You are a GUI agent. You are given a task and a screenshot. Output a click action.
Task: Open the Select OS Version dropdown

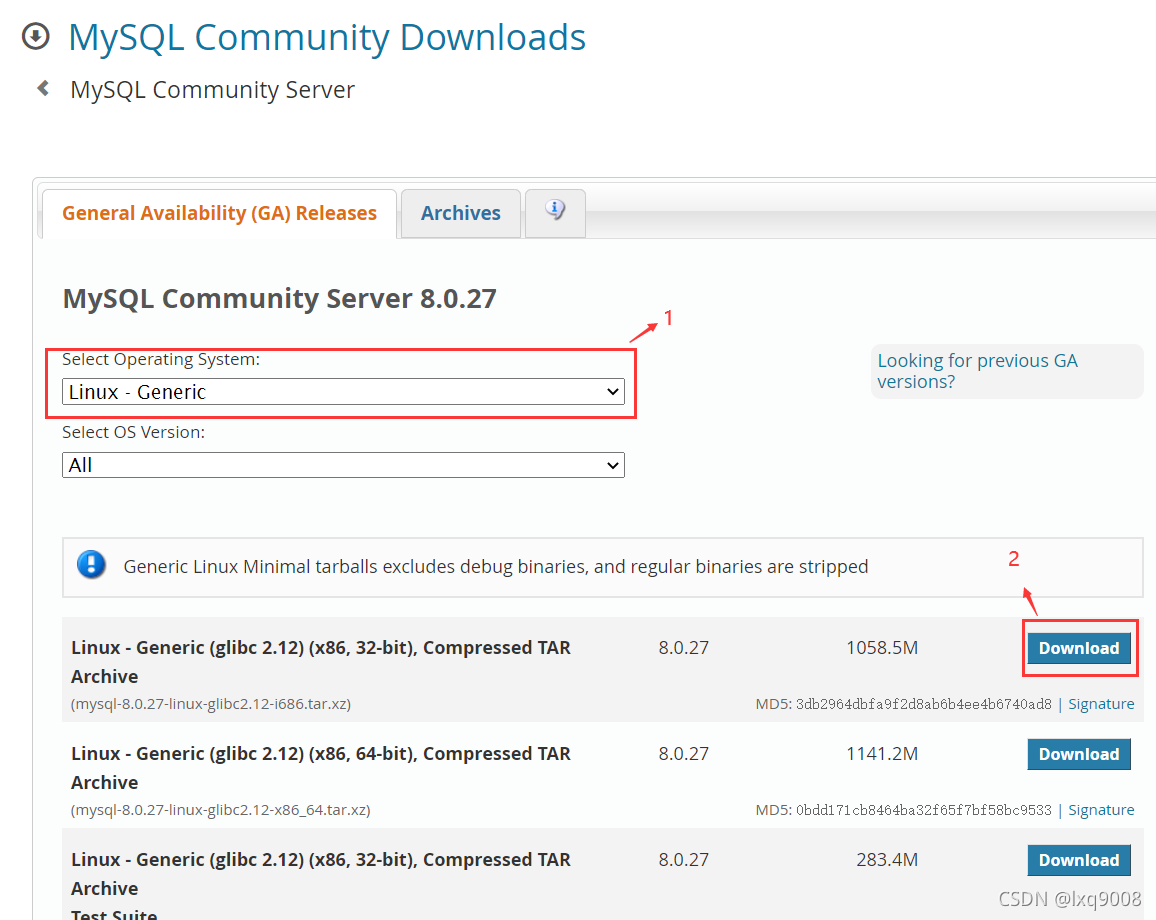click(x=343, y=465)
